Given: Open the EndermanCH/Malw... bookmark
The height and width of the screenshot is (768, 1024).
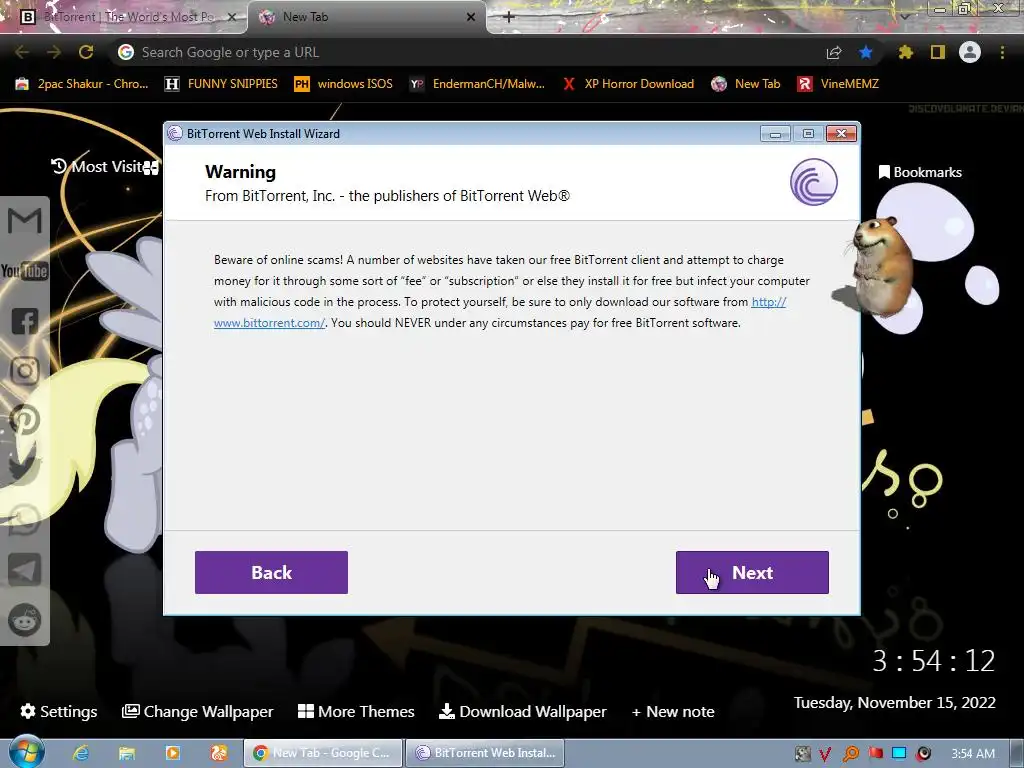Looking at the screenshot, I should 477,84.
